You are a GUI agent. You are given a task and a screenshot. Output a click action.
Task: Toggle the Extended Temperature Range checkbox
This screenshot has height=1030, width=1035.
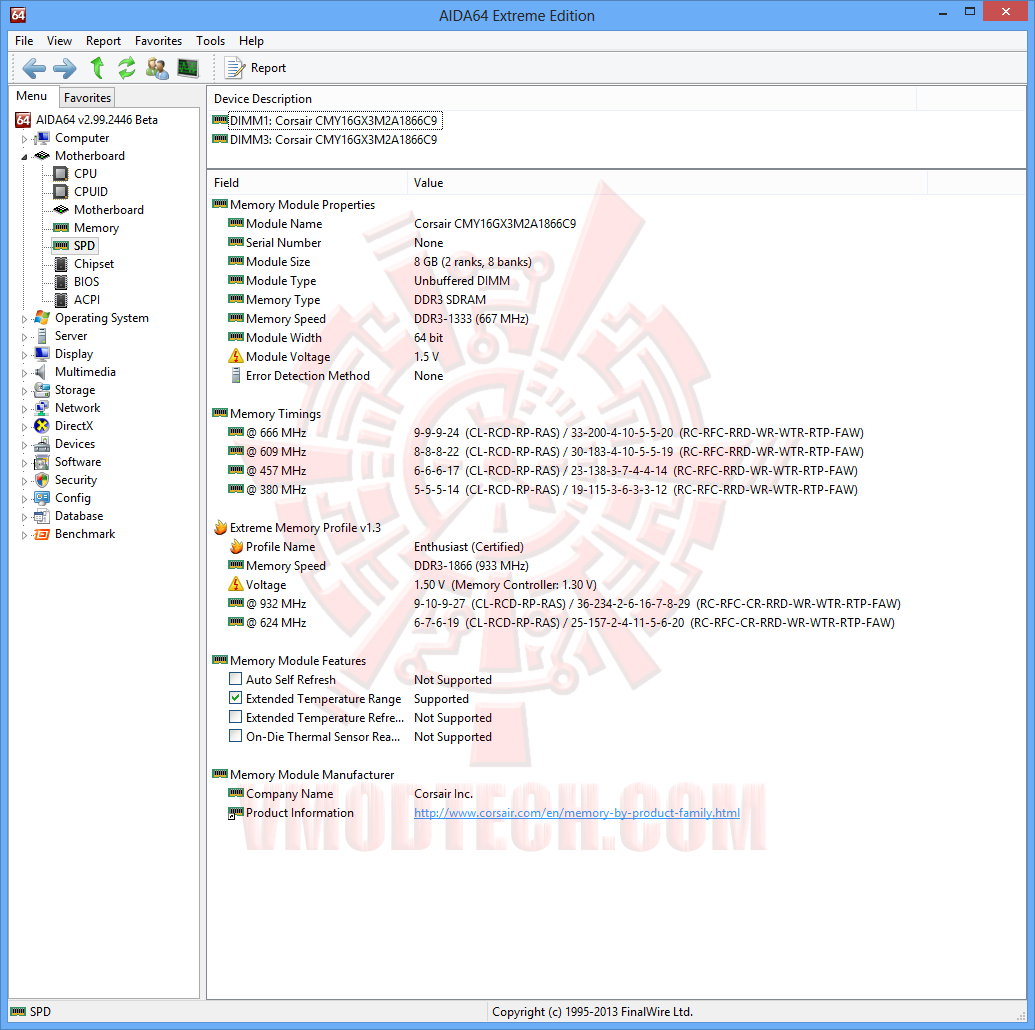click(235, 698)
